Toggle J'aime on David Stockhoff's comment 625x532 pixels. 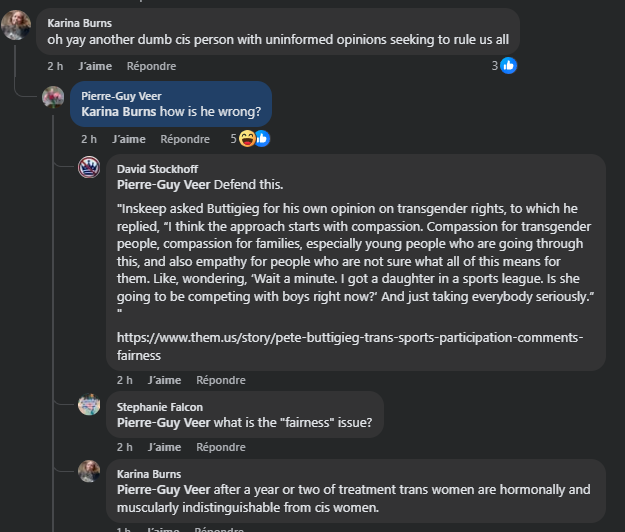(164, 380)
